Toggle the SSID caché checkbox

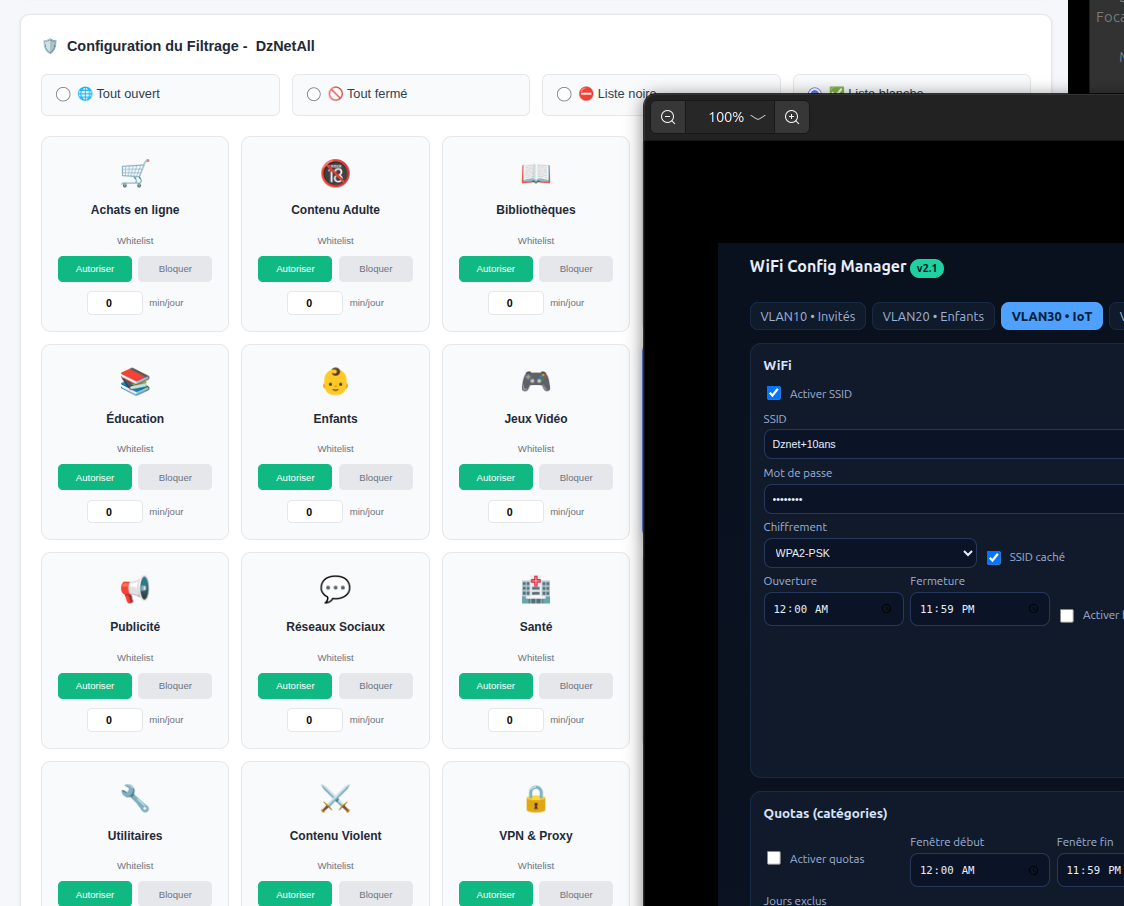(x=994, y=558)
